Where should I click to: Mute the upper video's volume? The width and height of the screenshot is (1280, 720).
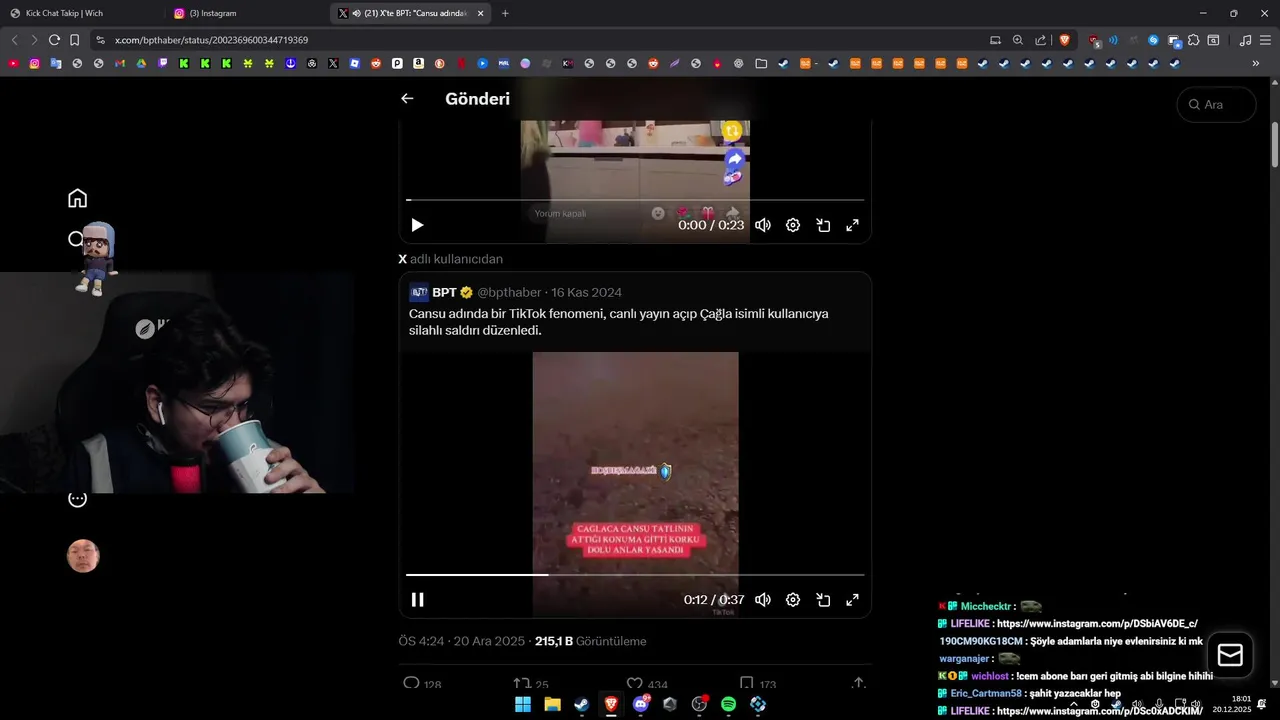tap(763, 225)
